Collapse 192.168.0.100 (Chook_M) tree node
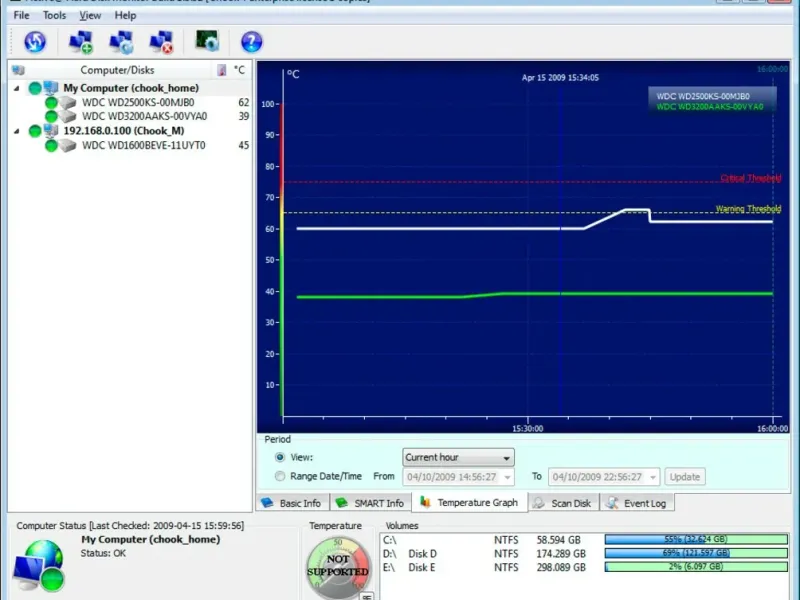The width and height of the screenshot is (800, 600). (17, 131)
